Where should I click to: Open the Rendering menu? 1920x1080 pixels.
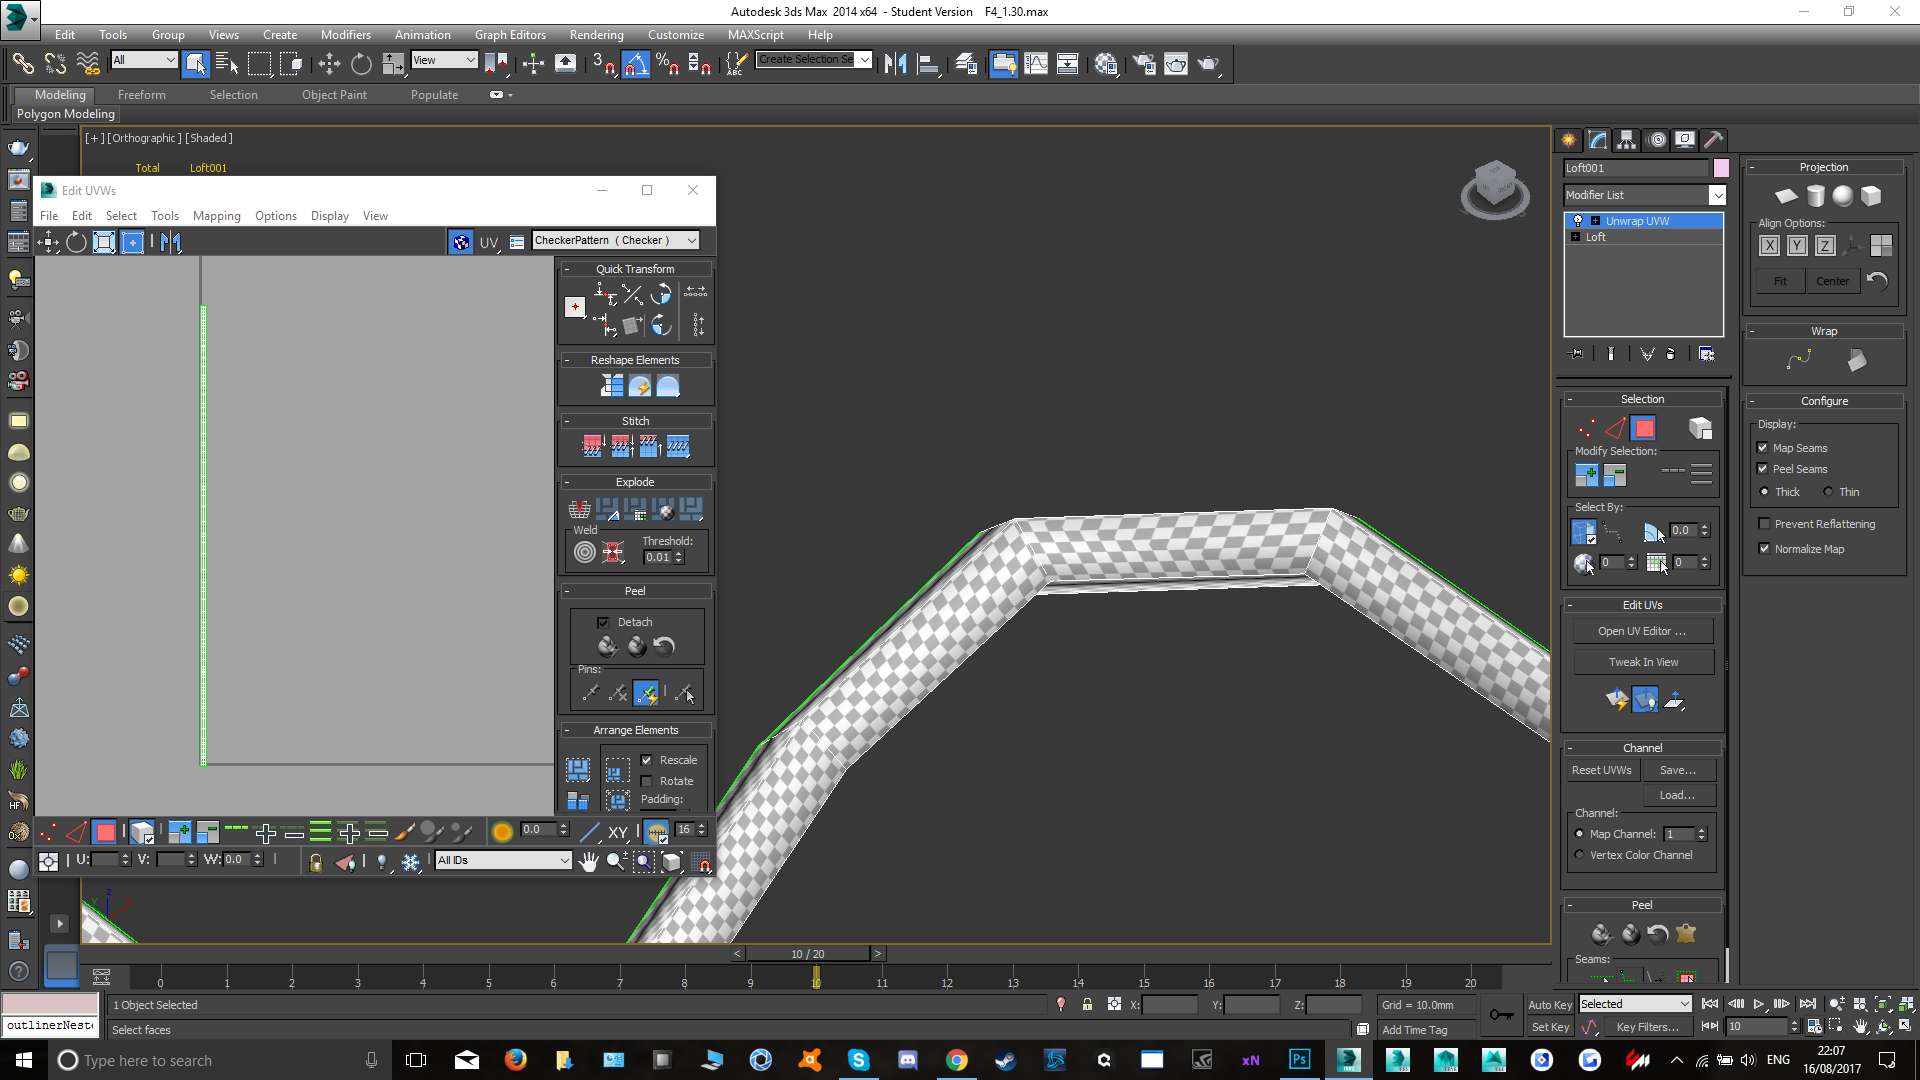point(596,34)
